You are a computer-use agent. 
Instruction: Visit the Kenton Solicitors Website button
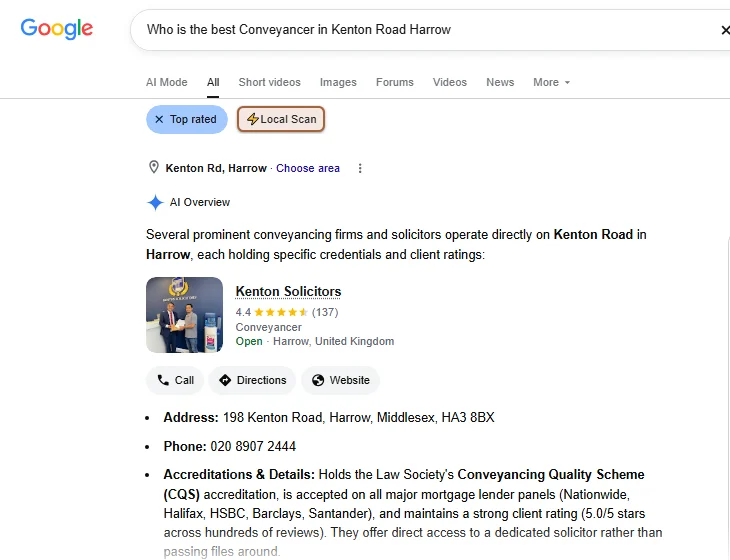click(x=341, y=380)
